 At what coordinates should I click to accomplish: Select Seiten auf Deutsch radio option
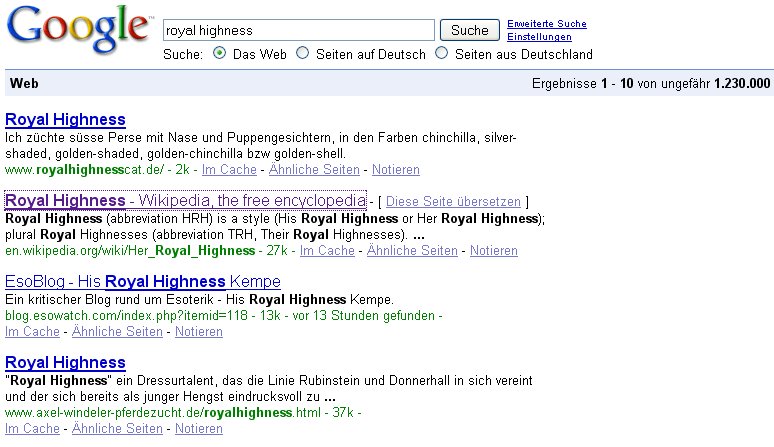click(x=303, y=53)
